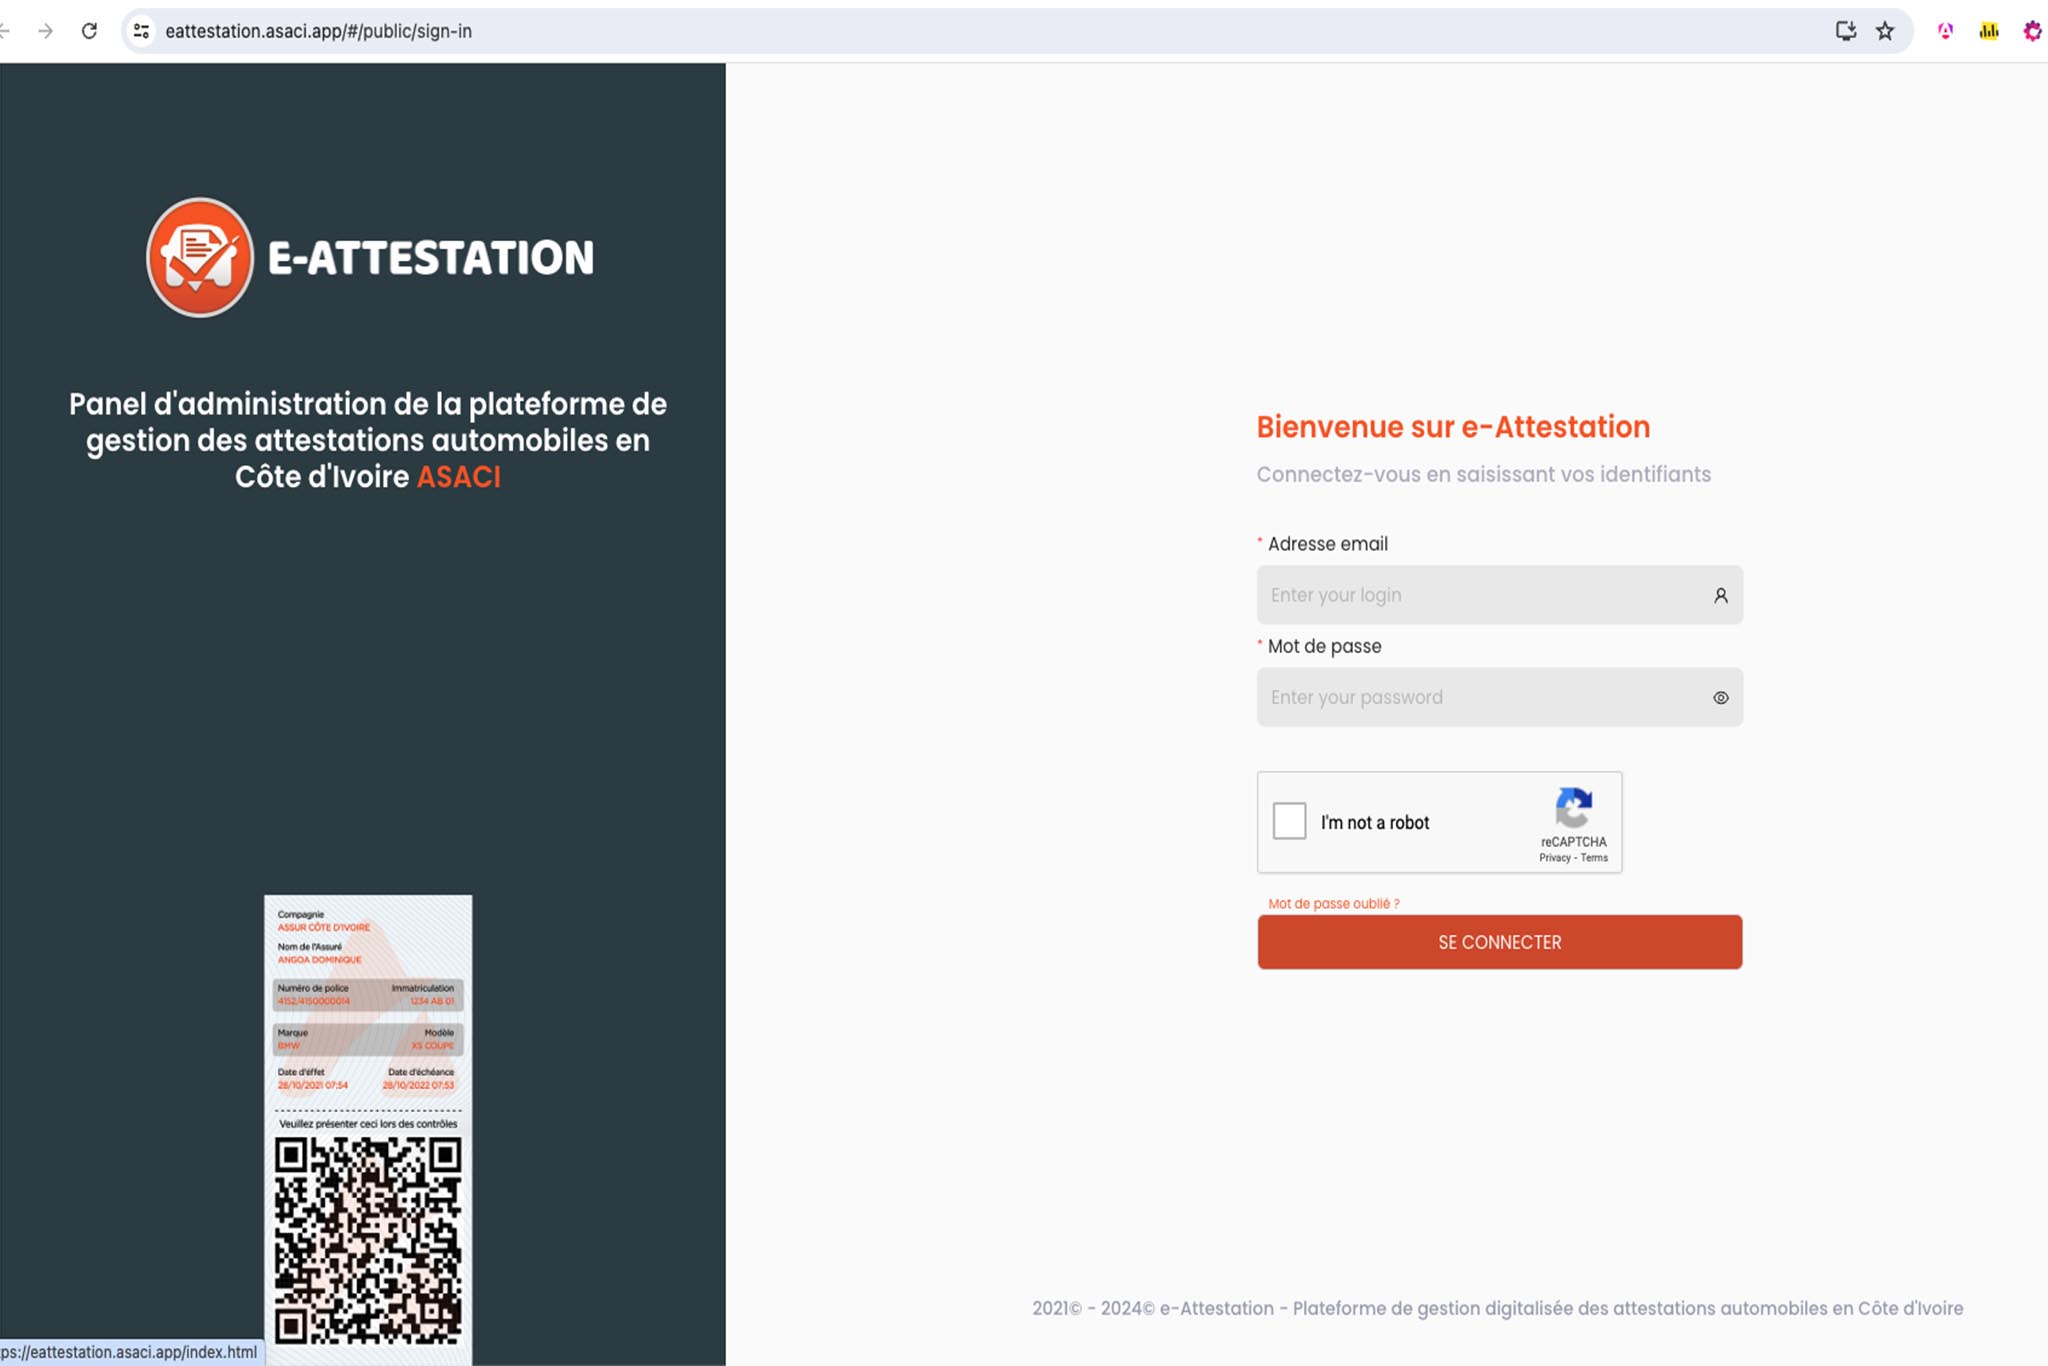Click the orange ASACI text

(459, 477)
